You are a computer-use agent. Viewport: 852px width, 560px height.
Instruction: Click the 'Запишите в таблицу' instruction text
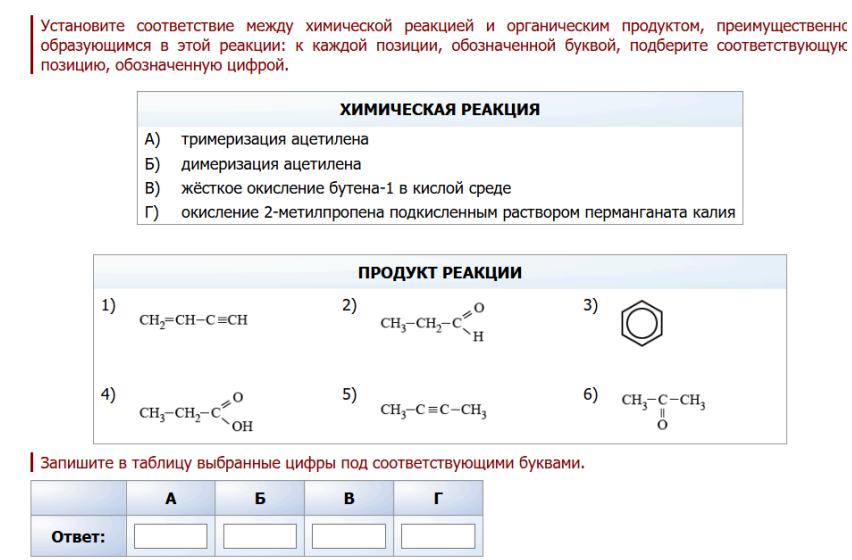pos(311,463)
